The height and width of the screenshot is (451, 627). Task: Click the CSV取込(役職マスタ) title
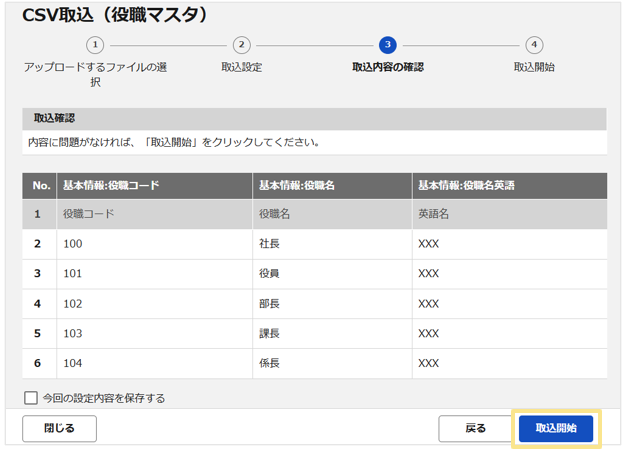tap(115, 15)
